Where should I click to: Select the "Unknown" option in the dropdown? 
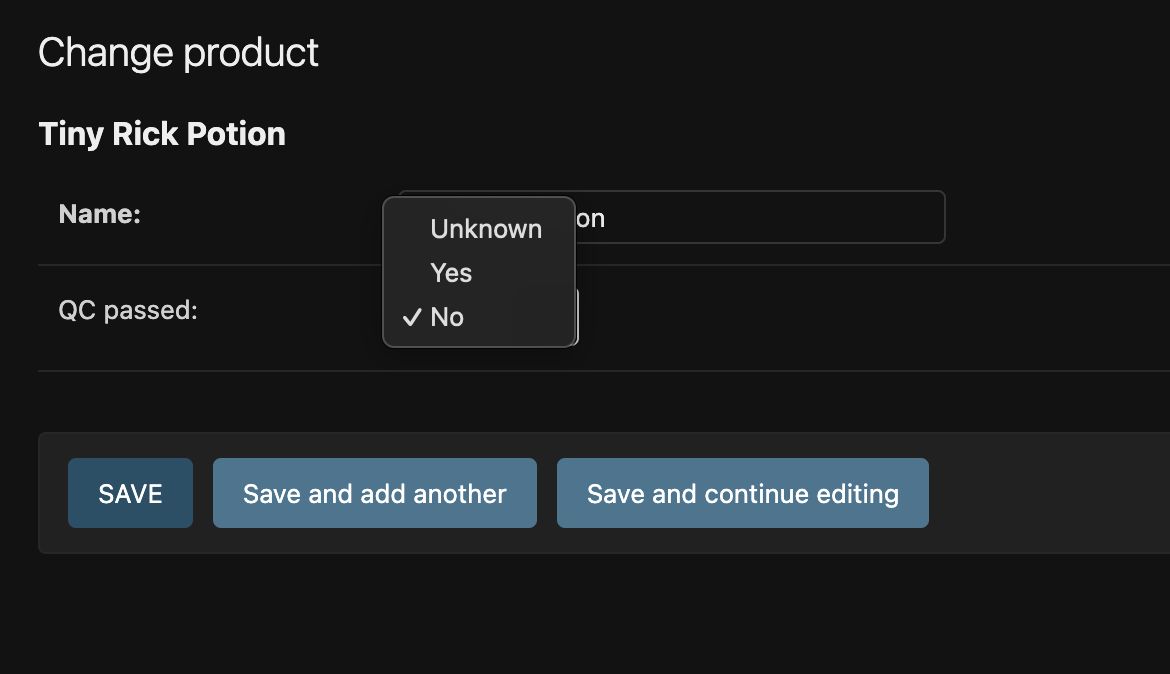[486, 229]
